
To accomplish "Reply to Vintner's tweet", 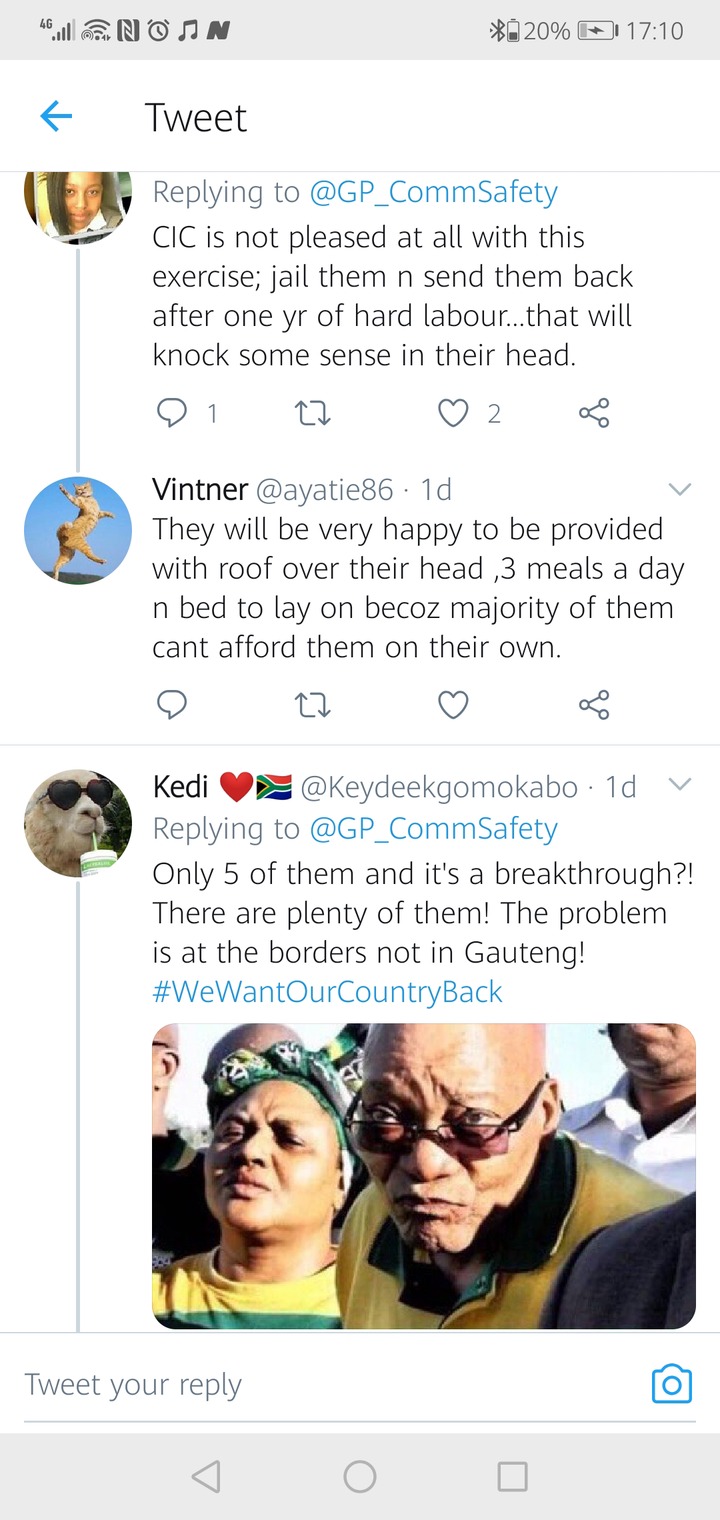I will [173, 705].
